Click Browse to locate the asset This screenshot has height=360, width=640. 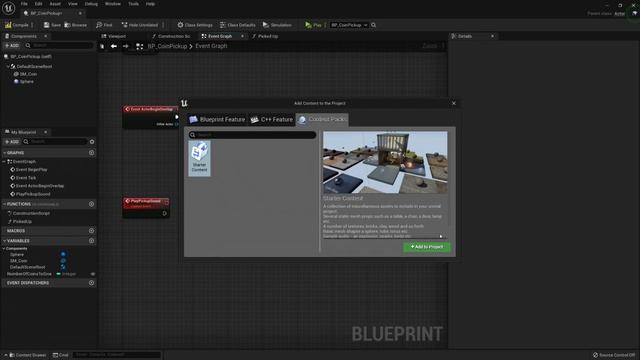point(76,25)
